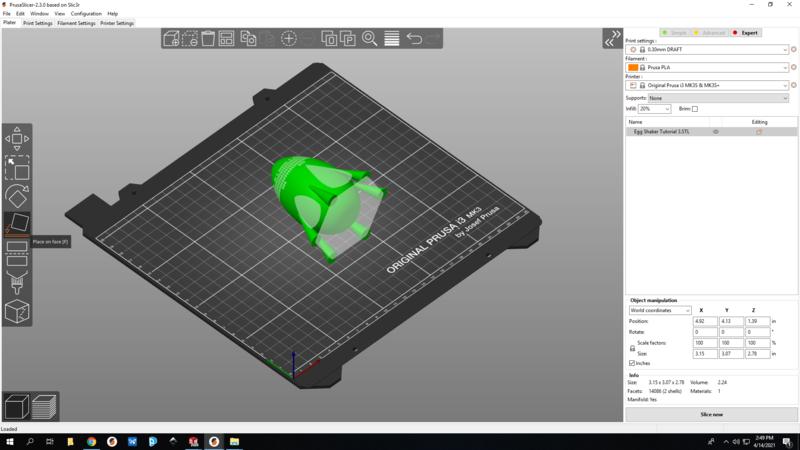
Task: Switch to the Filament Settings tab
Action: tap(77, 23)
